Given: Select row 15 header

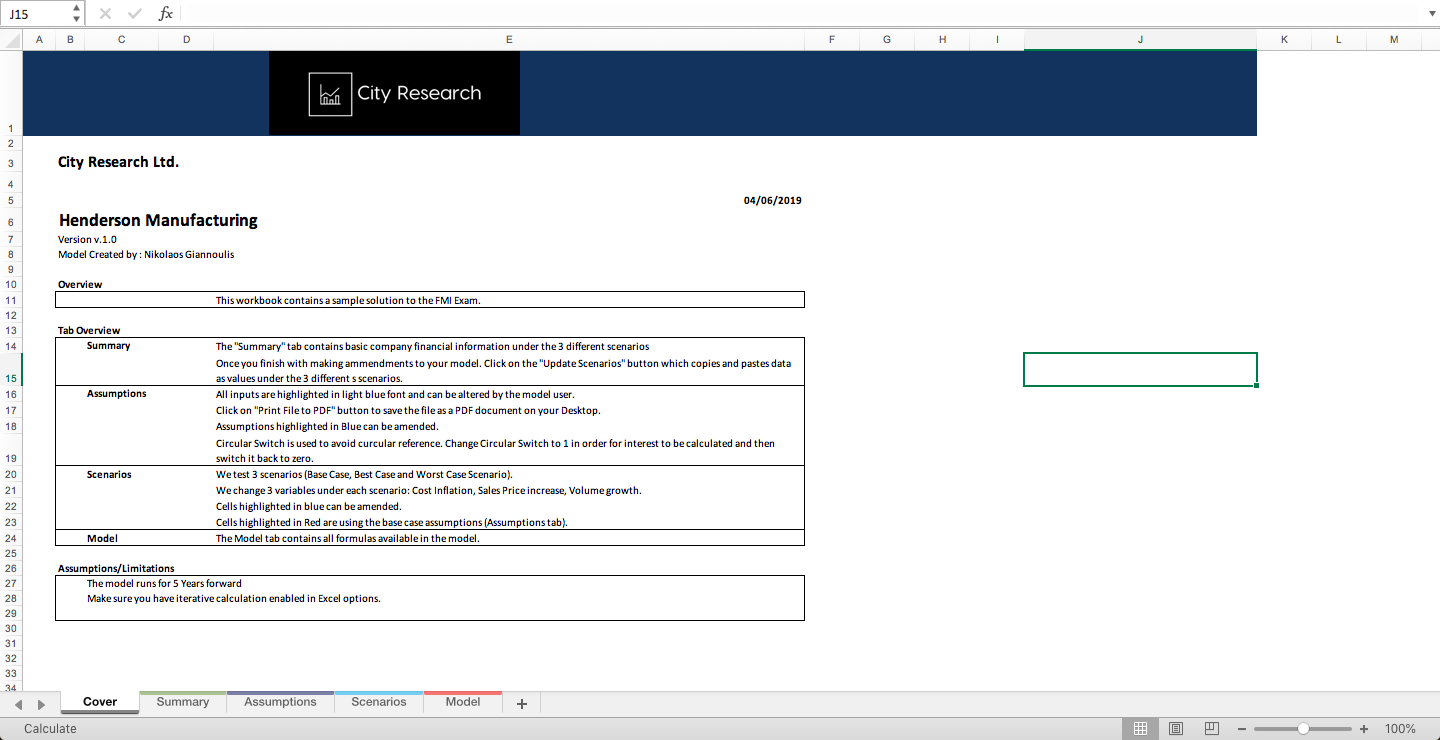Looking at the screenshot, I should click(x=11, y=370).
